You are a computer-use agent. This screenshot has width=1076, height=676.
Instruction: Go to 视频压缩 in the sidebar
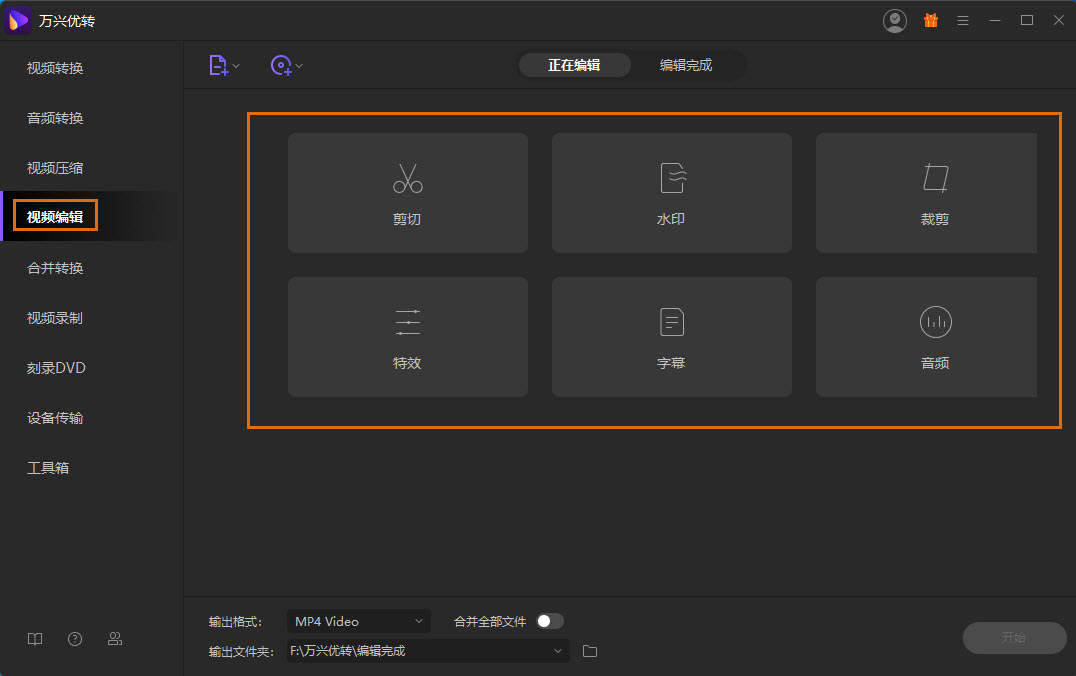coord(55,168)
